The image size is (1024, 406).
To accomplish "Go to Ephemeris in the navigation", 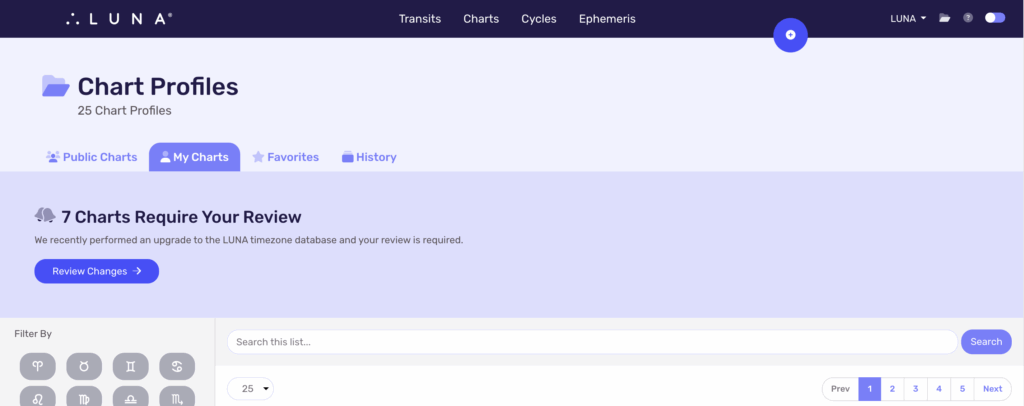I will [606, 19].
